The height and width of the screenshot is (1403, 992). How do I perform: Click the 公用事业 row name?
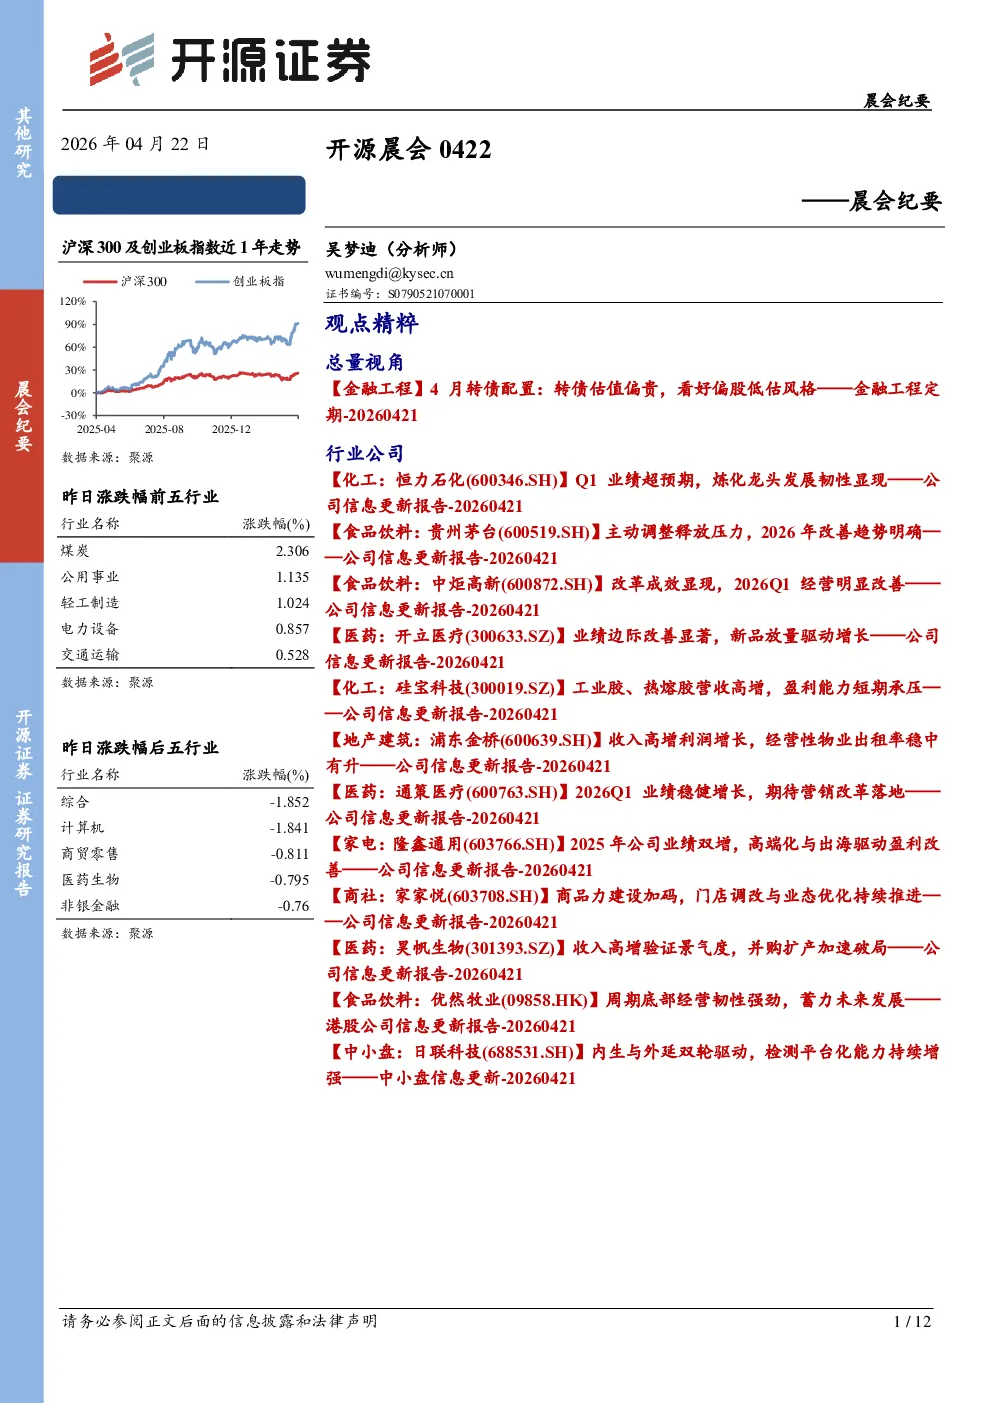tap(90, 577)
